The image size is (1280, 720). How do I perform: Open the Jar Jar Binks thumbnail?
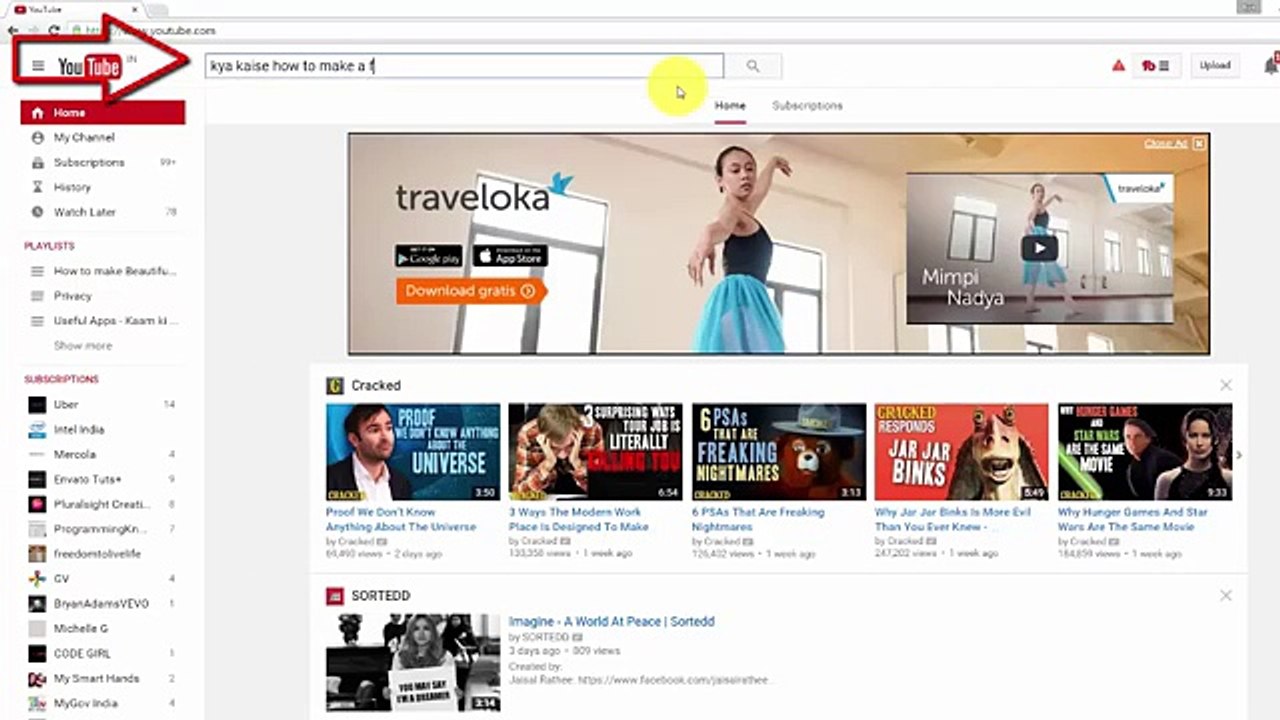click(x=961, y=452)
